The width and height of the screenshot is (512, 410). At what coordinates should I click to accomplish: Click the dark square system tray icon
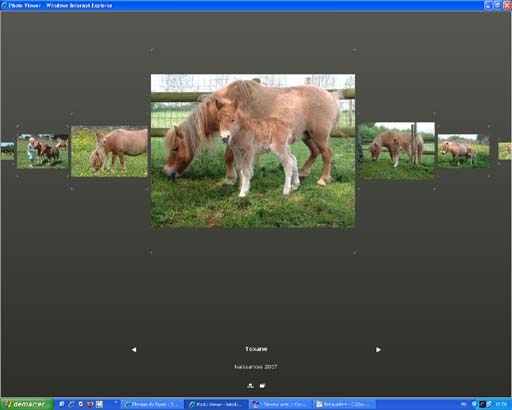coord(482,404)
